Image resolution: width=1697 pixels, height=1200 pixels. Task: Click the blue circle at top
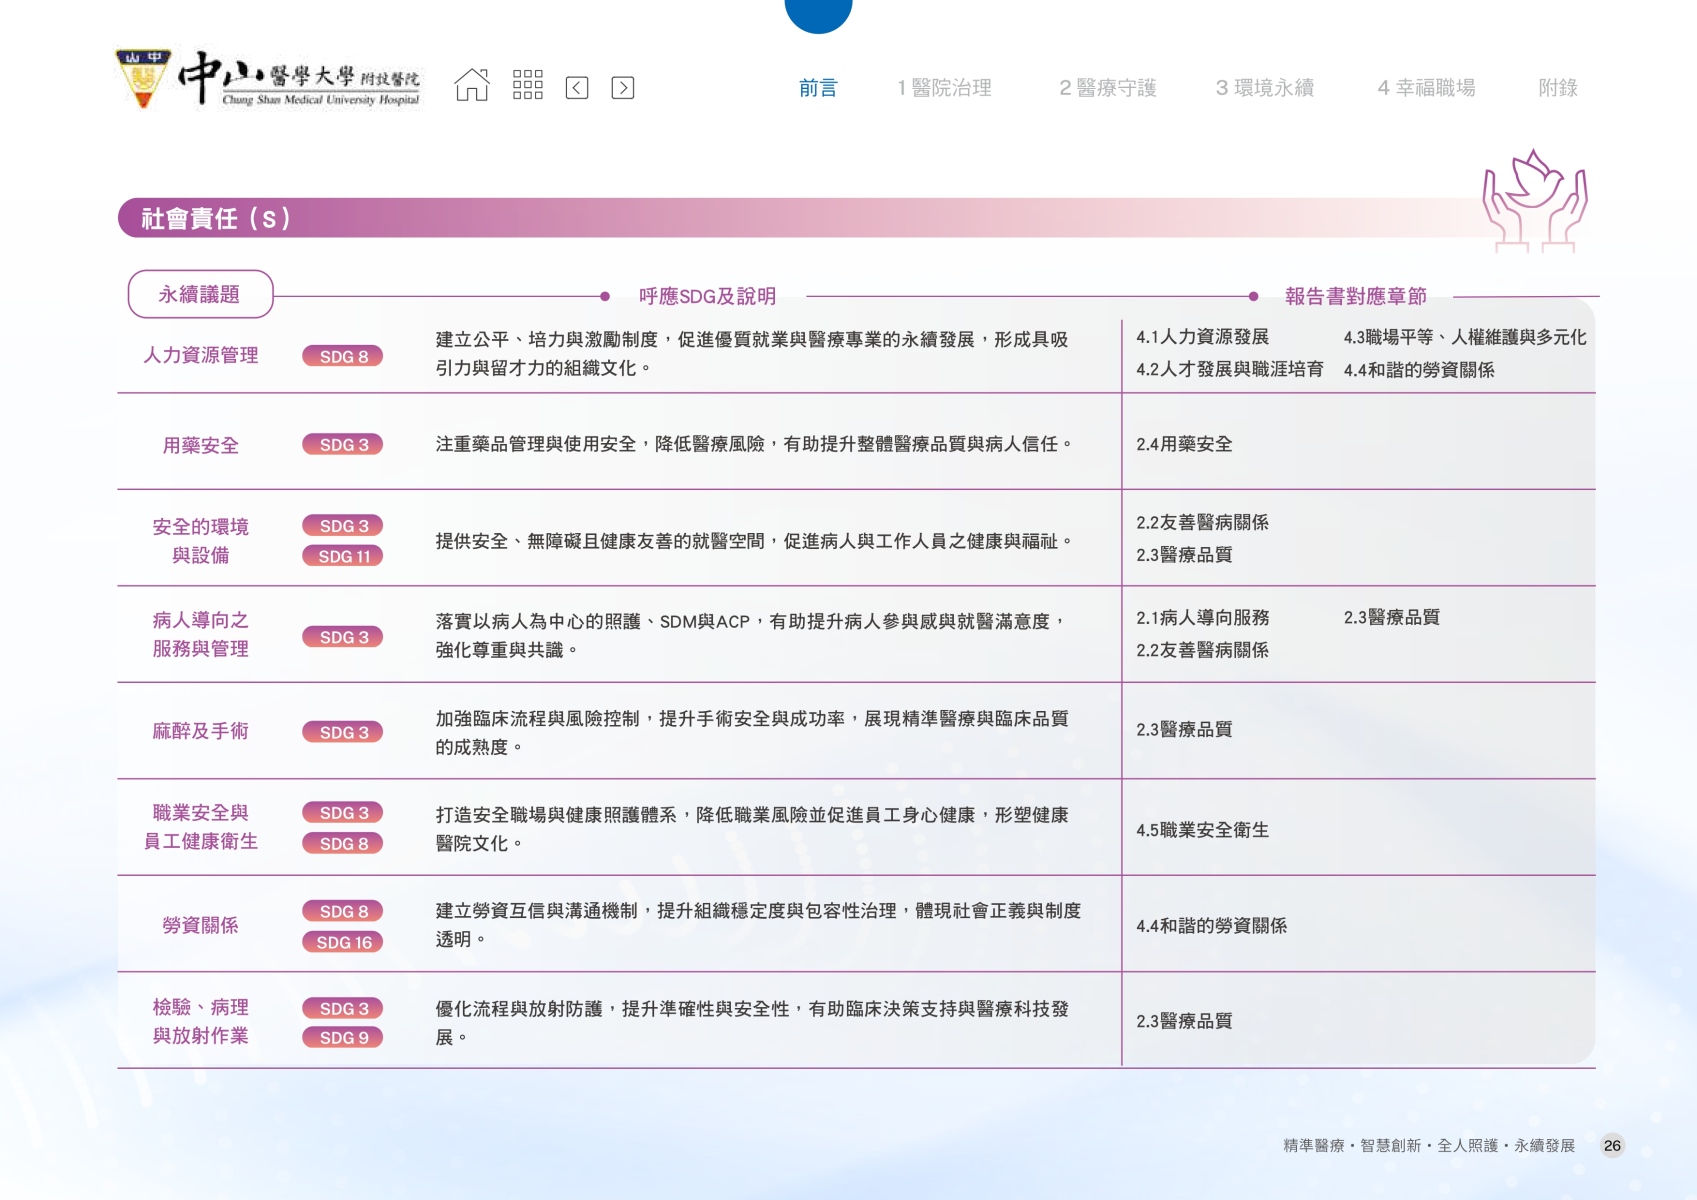[x=818, y=12]
